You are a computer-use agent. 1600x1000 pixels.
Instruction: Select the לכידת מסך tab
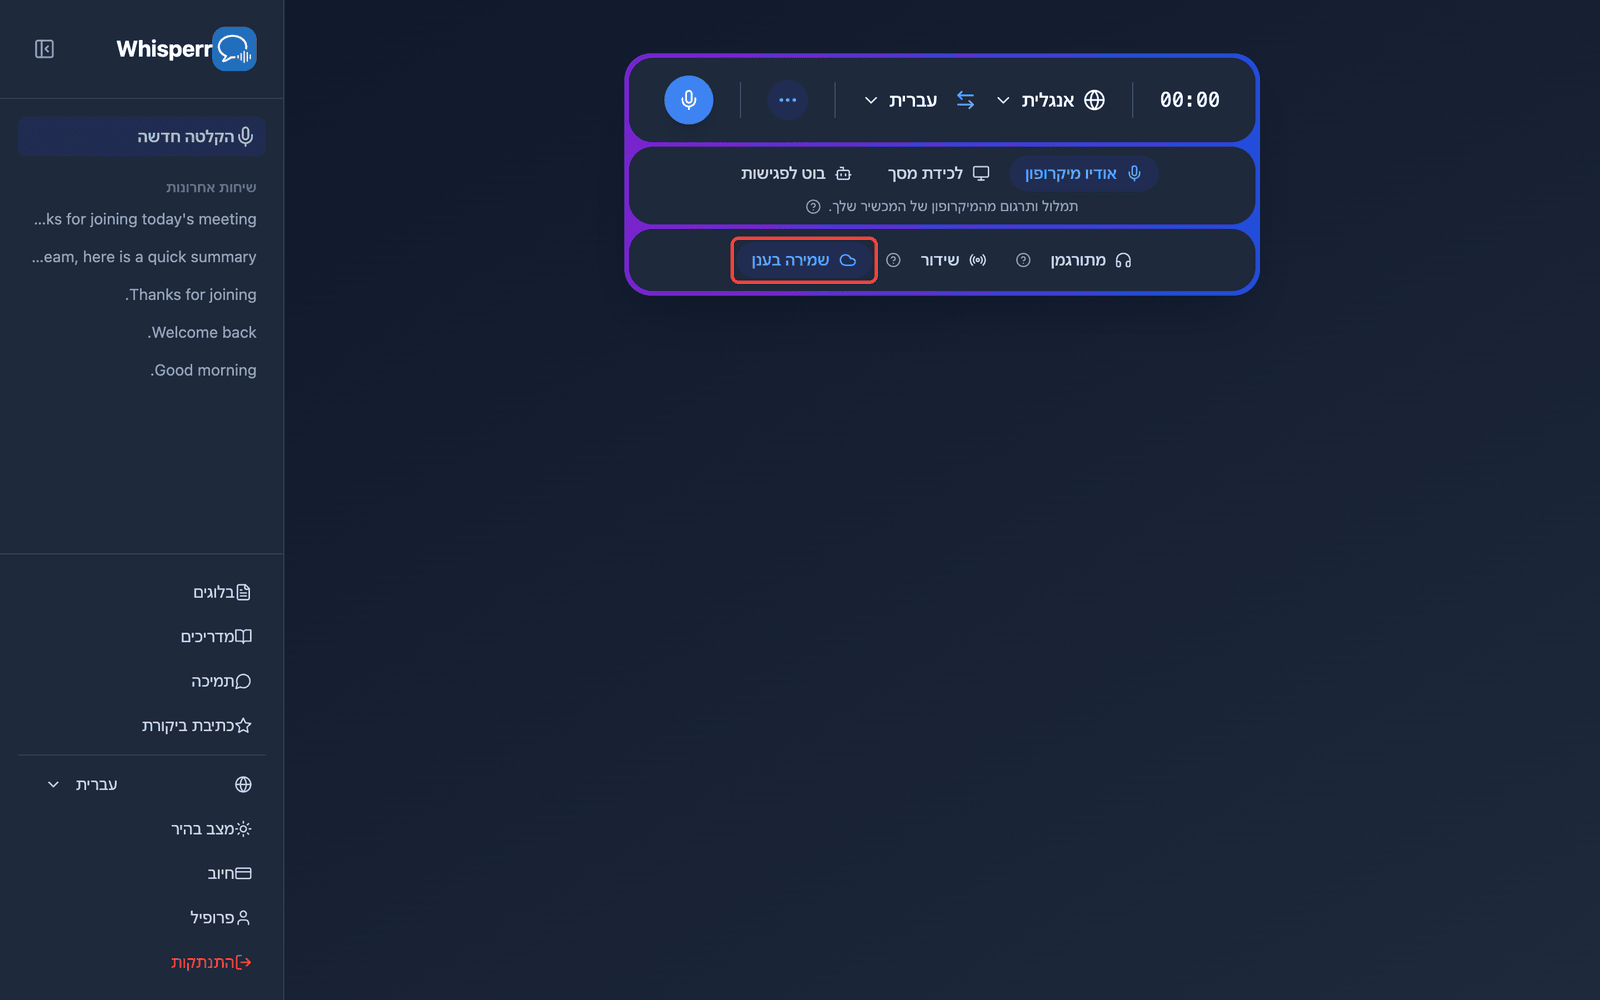938,173
